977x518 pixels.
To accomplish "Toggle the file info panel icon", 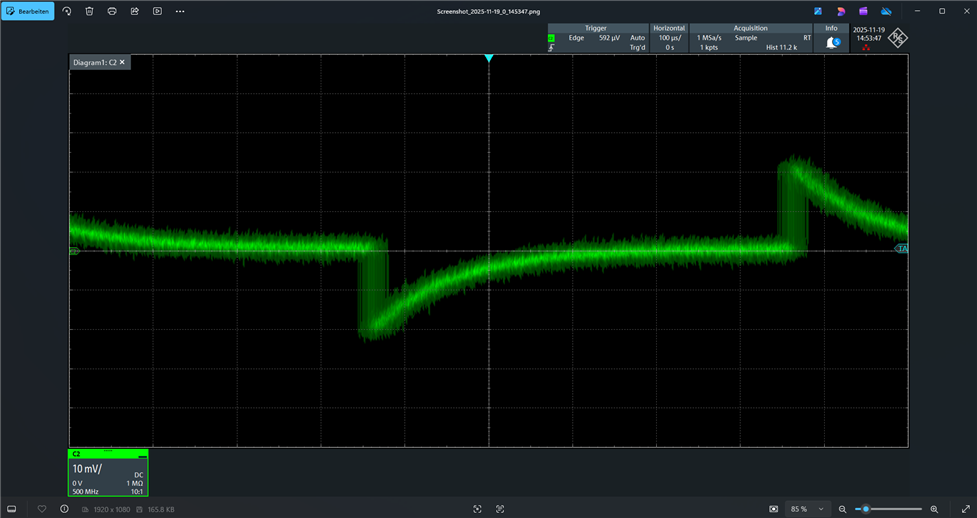I will coord(64,509).
